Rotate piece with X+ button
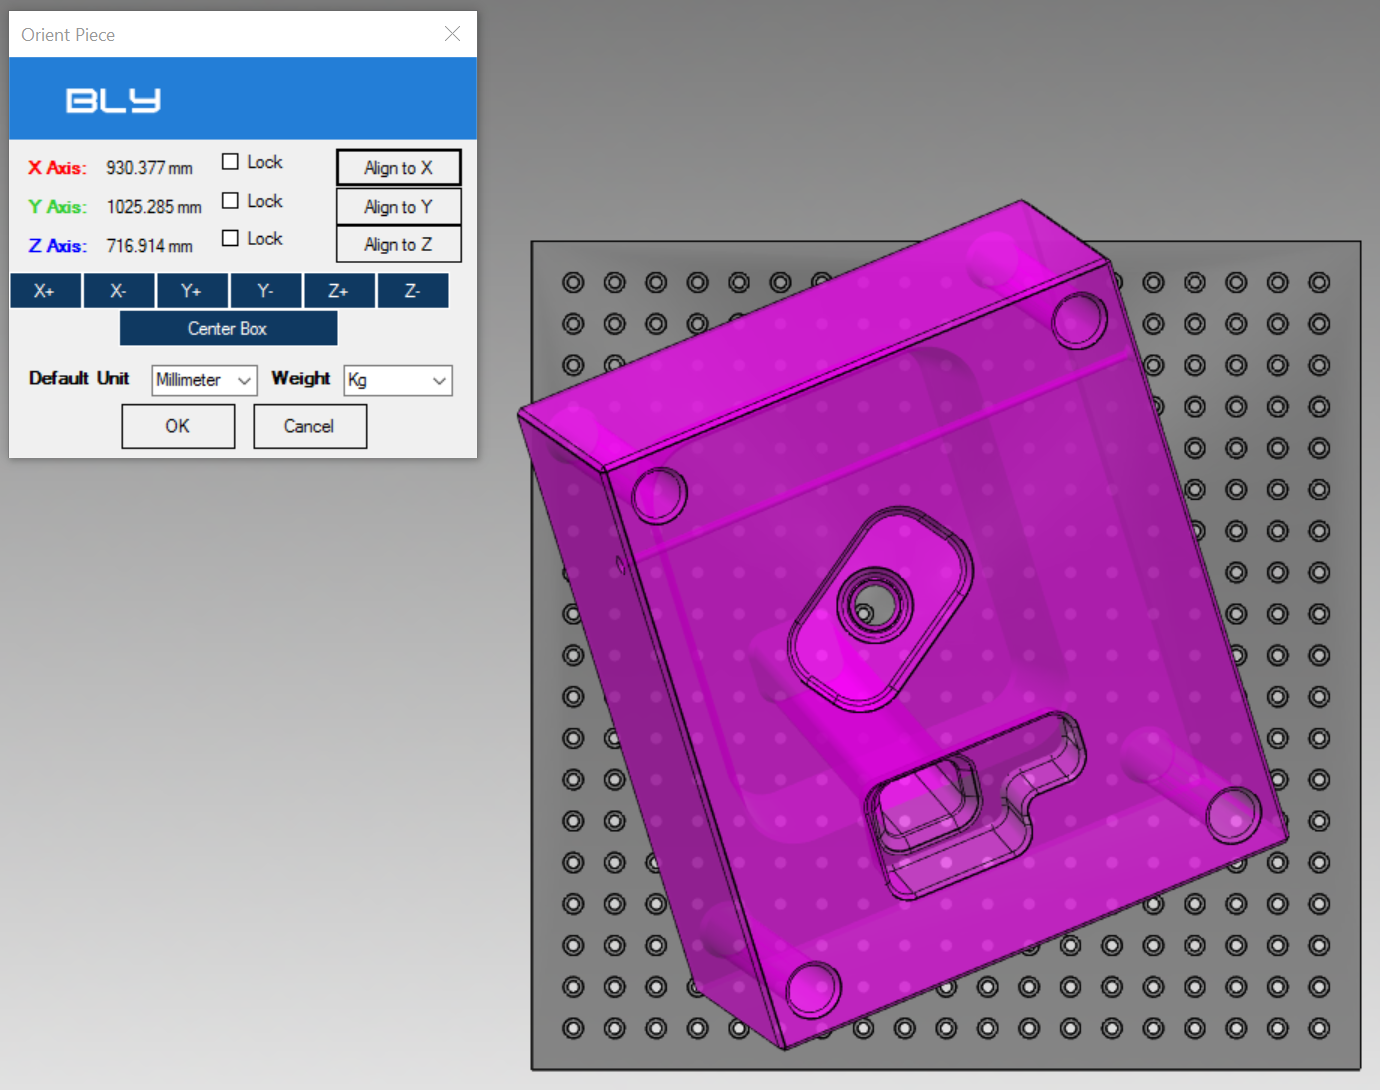 tap(45, 291)
